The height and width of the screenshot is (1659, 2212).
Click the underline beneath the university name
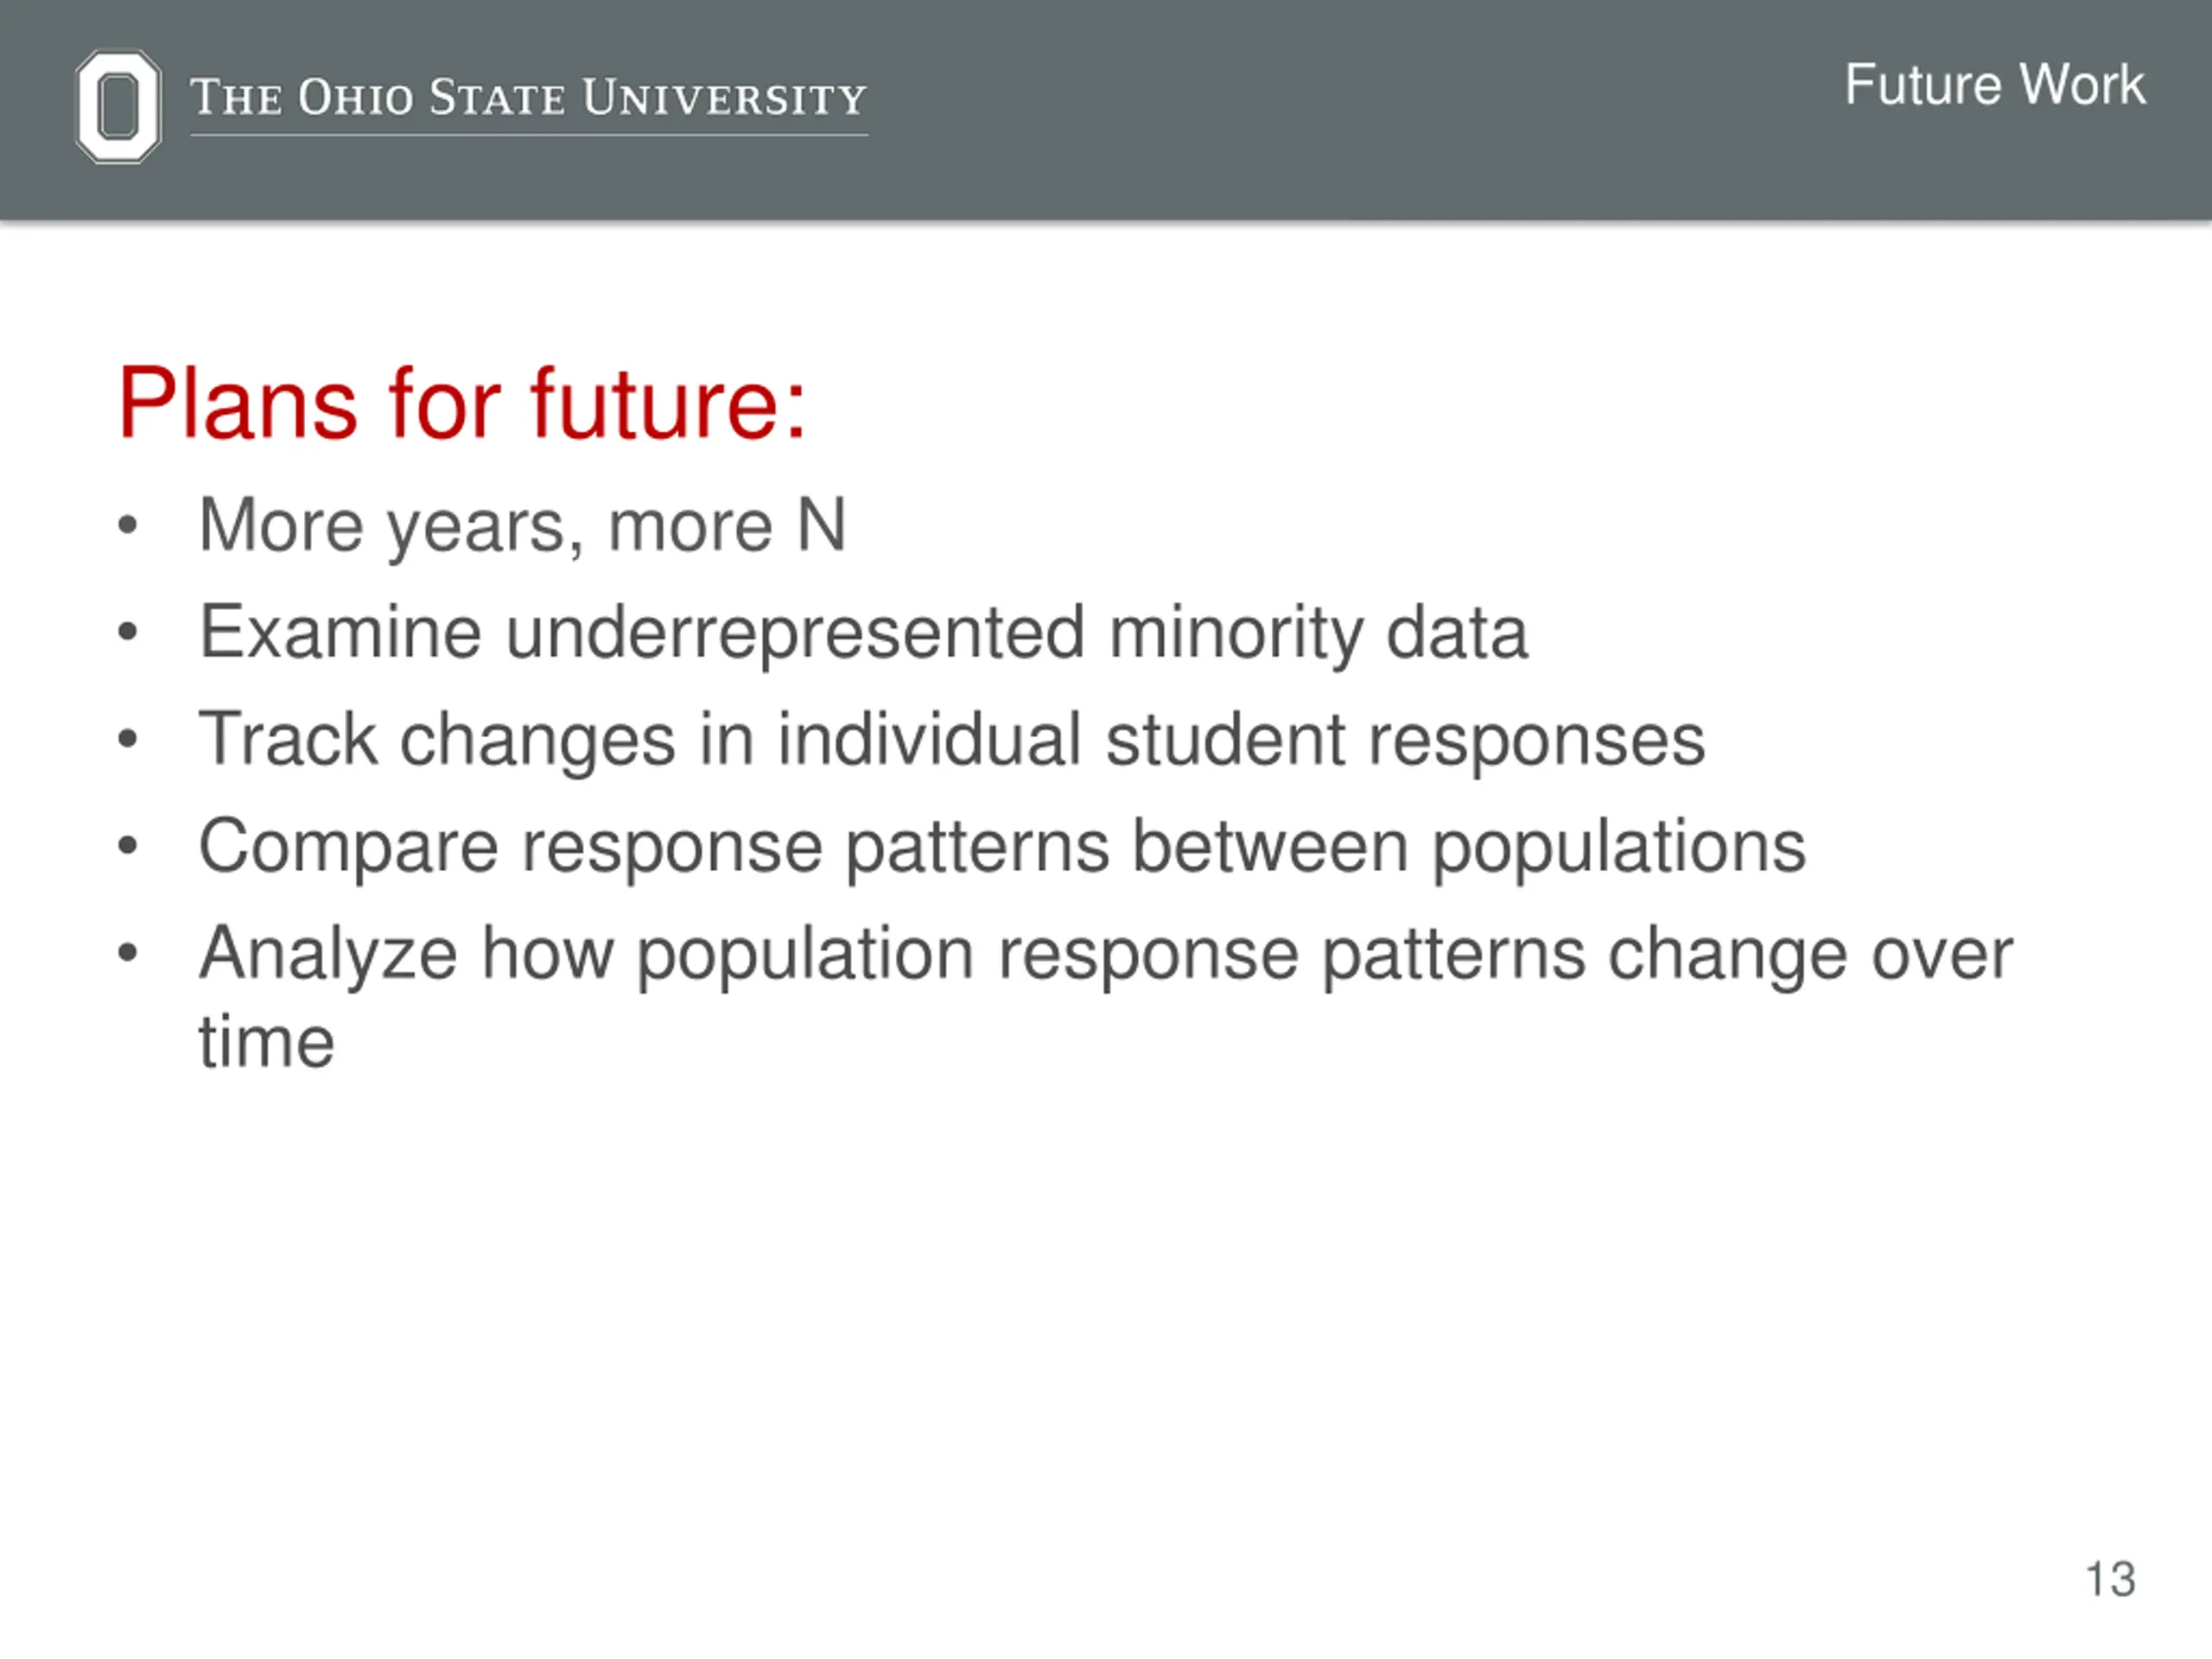(x=529, y=135)
